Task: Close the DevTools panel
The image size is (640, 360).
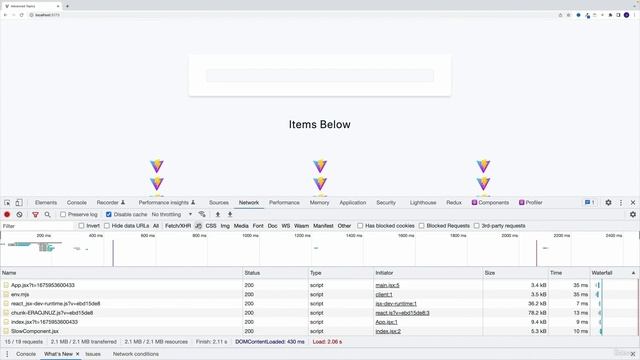Action: point(633,202)
